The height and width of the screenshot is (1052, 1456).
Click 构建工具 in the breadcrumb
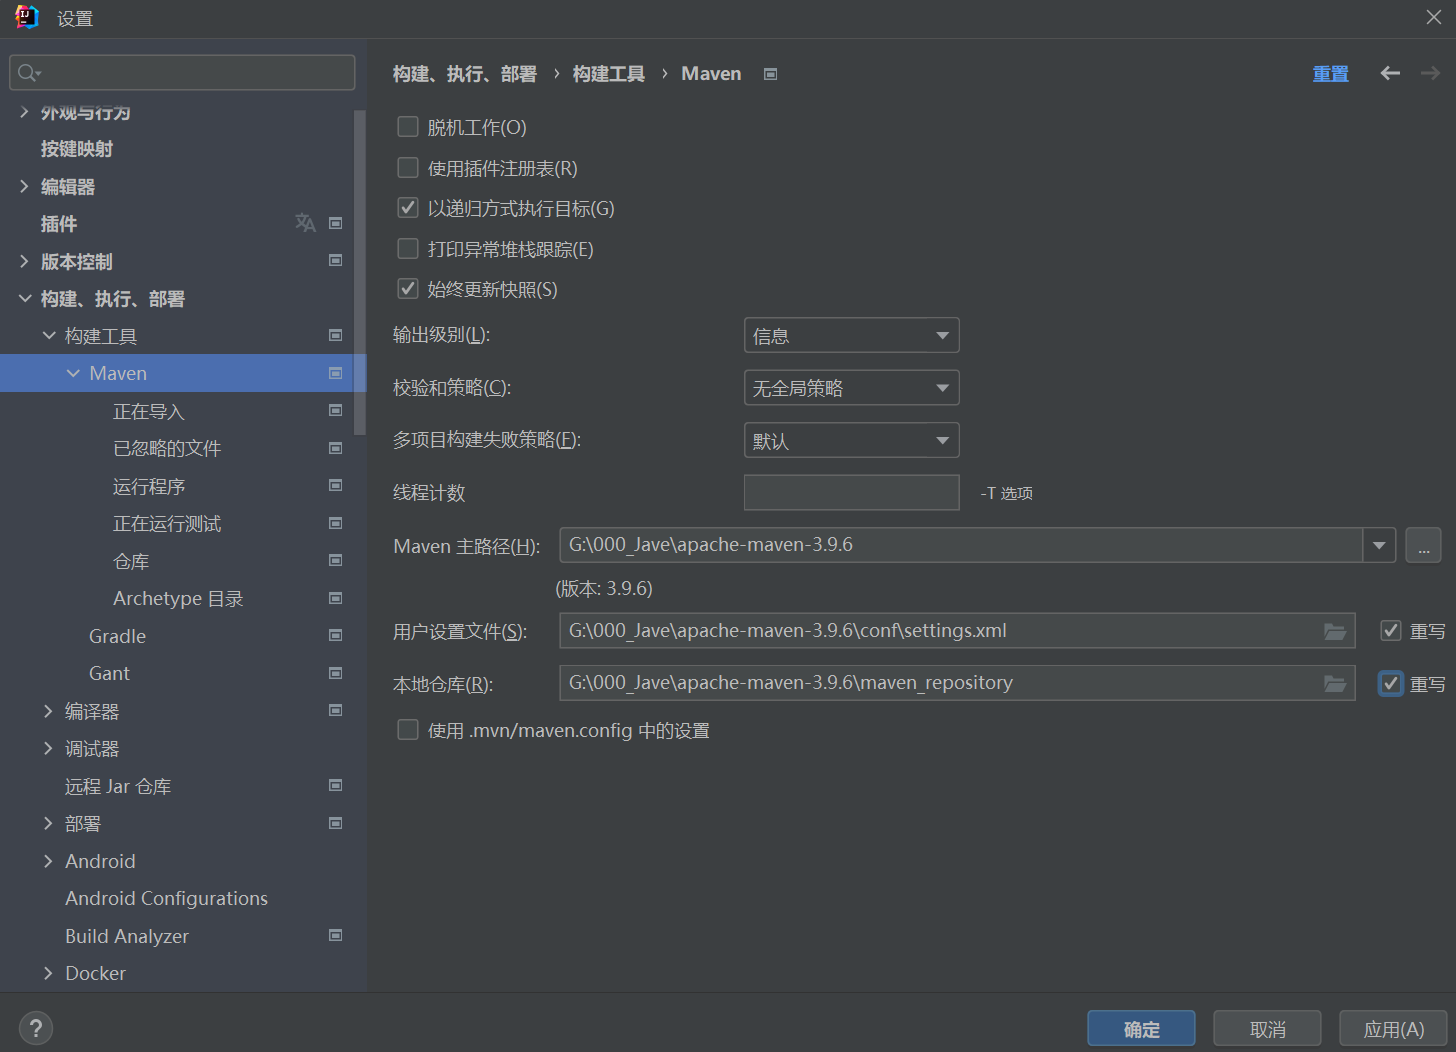click(x=608, y=74)
